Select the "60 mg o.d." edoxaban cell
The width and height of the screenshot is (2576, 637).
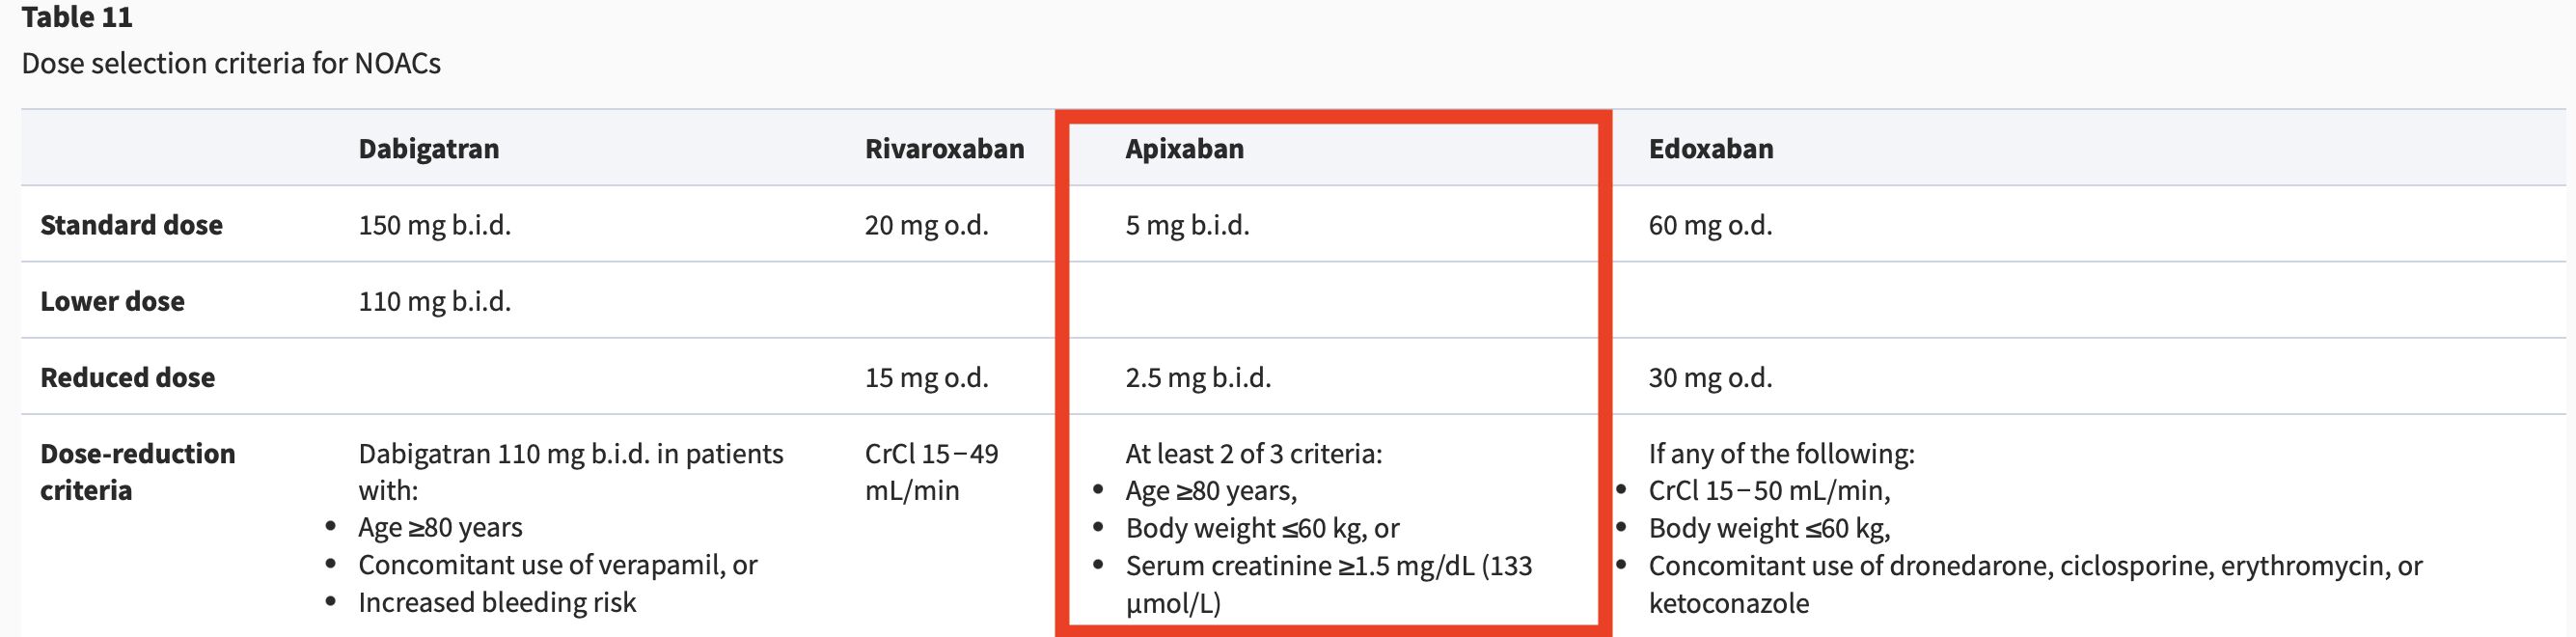coord(1710,225)
